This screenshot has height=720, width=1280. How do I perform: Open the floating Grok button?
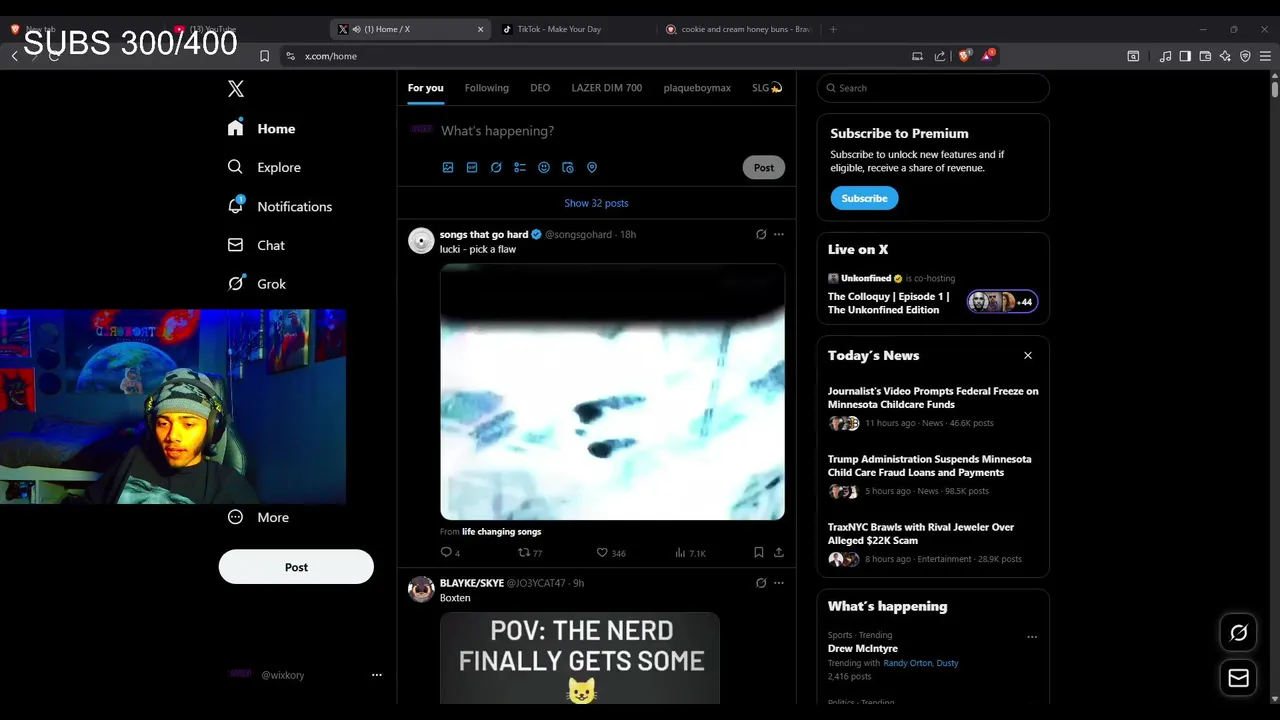tap(1238, 633)
